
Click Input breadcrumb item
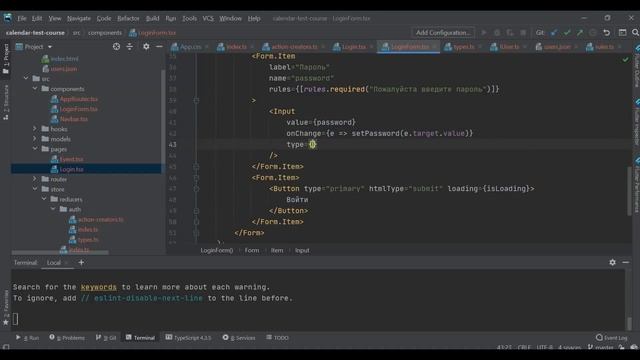[x=302, y=250]
